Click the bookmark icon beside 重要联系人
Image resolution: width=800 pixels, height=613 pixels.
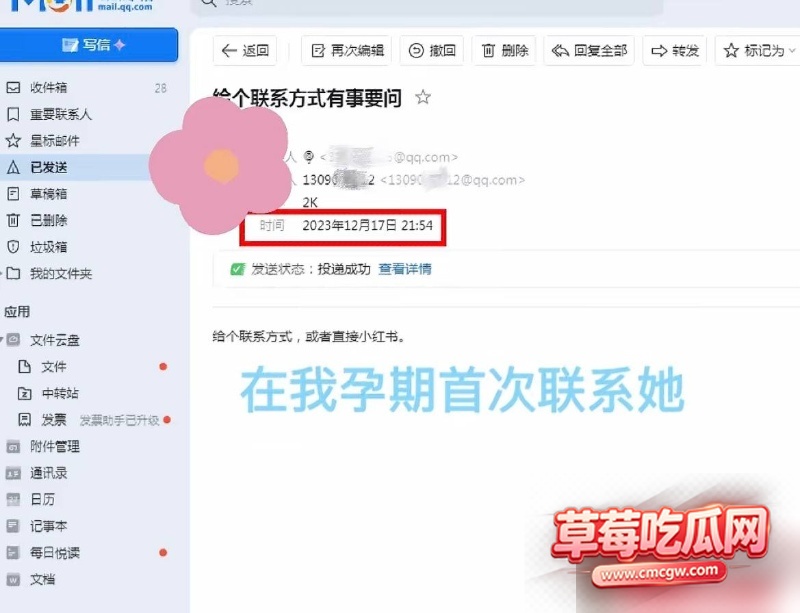(x=13, y=114)
